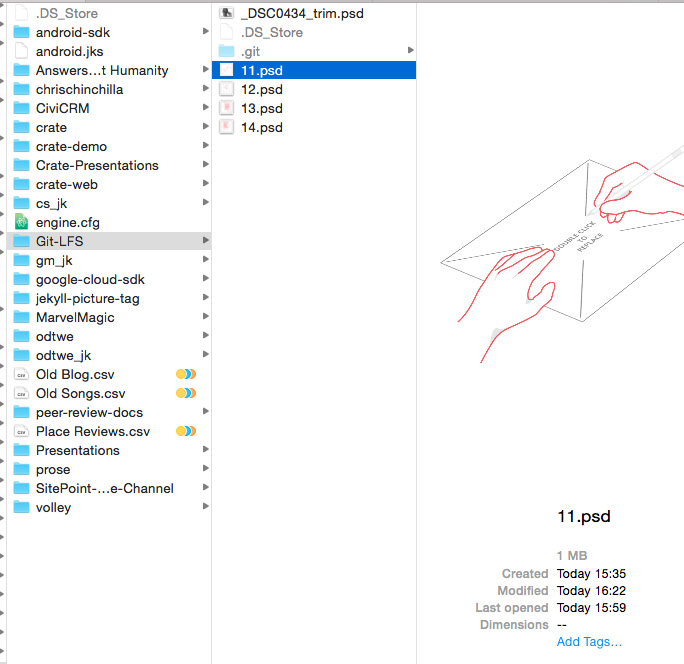Click the prose folder name
The image size is (684, 664).
53,469
